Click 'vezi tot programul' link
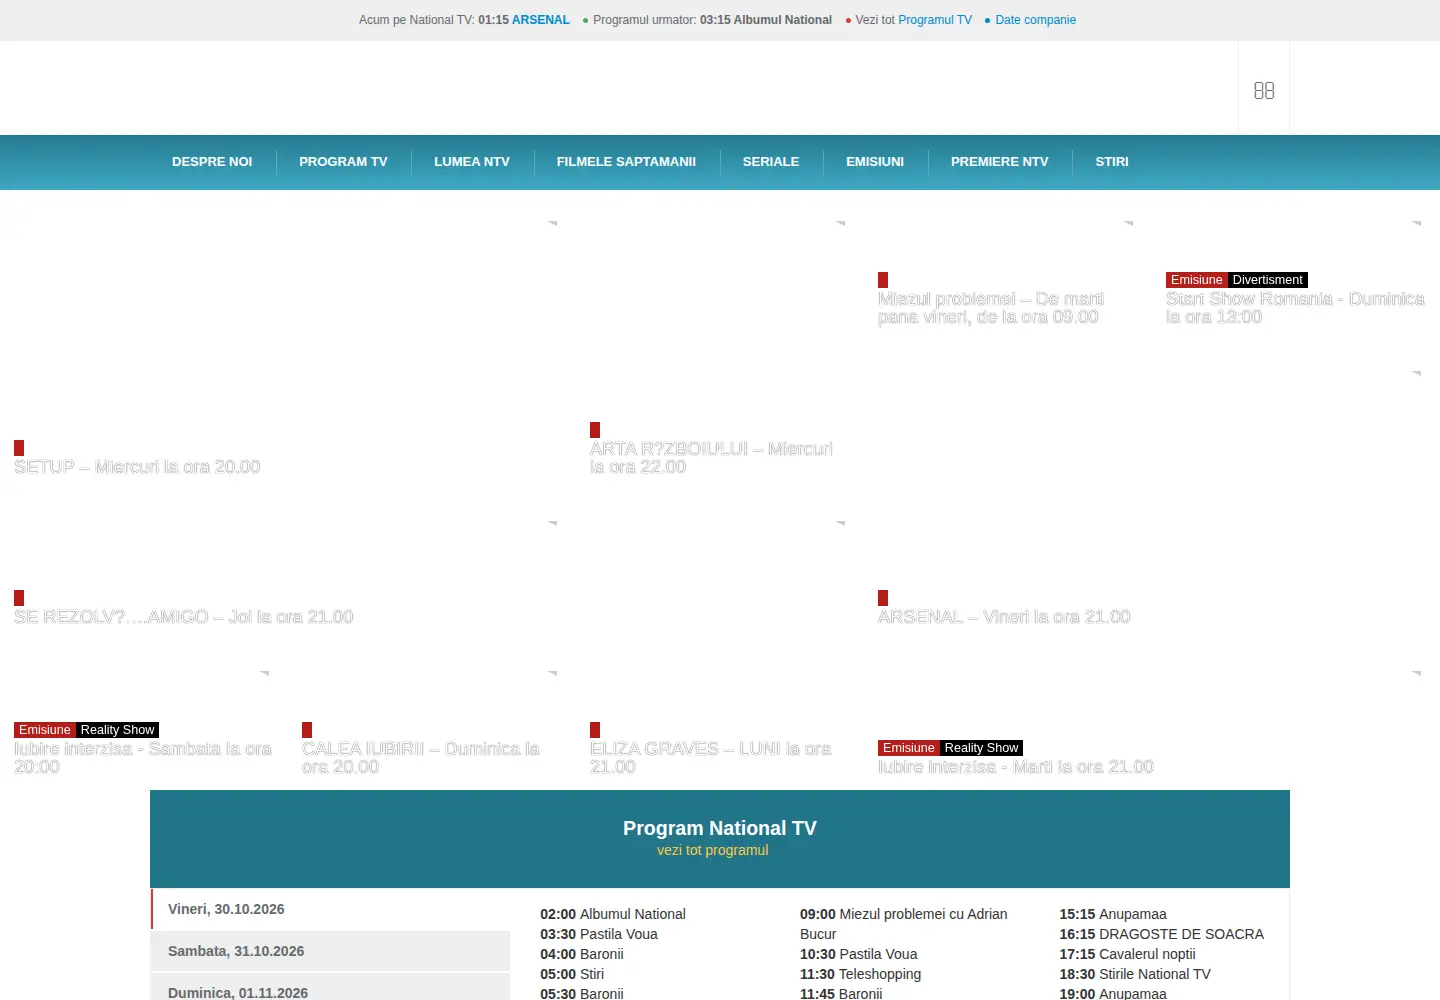 tap(713, 850)
